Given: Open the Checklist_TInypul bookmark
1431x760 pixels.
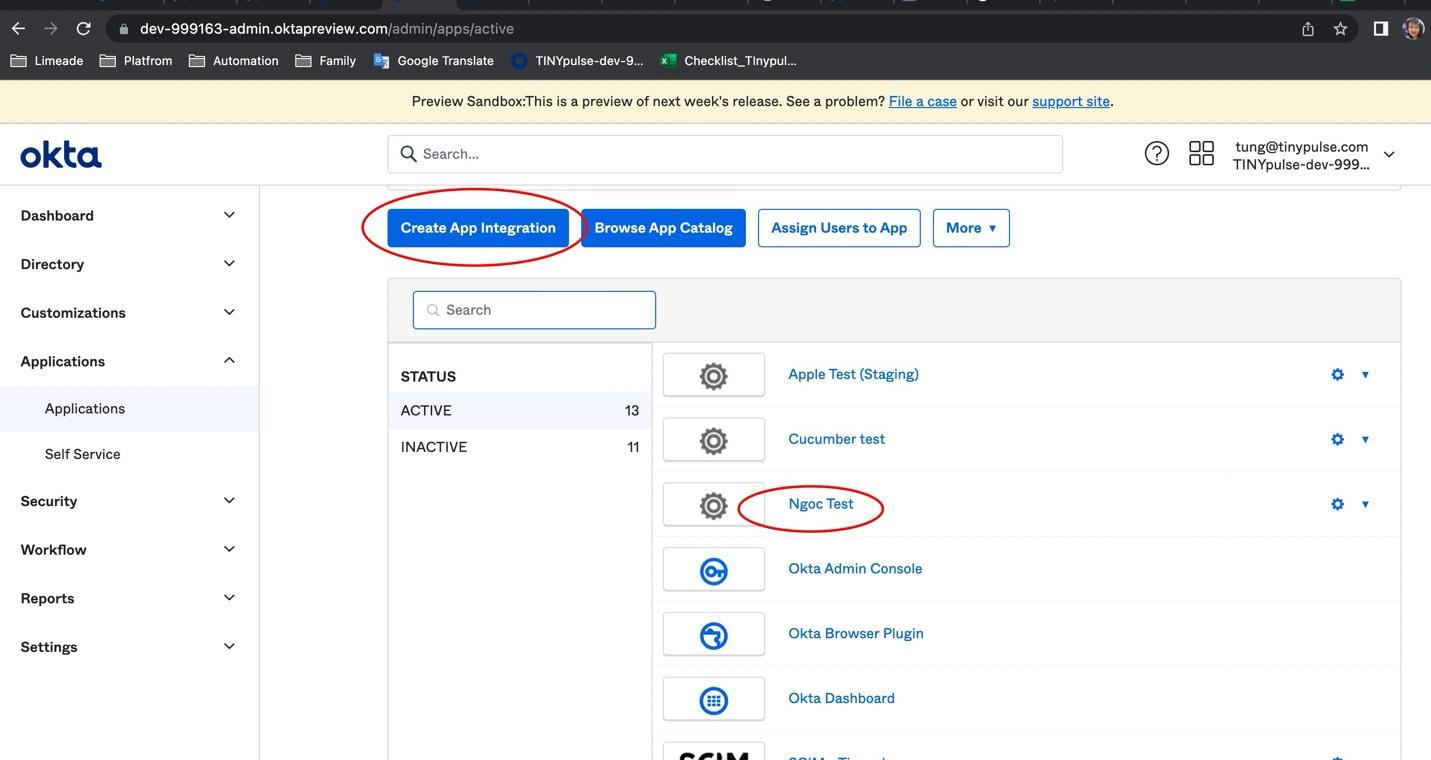Looking at the screenshot, I should (x=728, y=61).
